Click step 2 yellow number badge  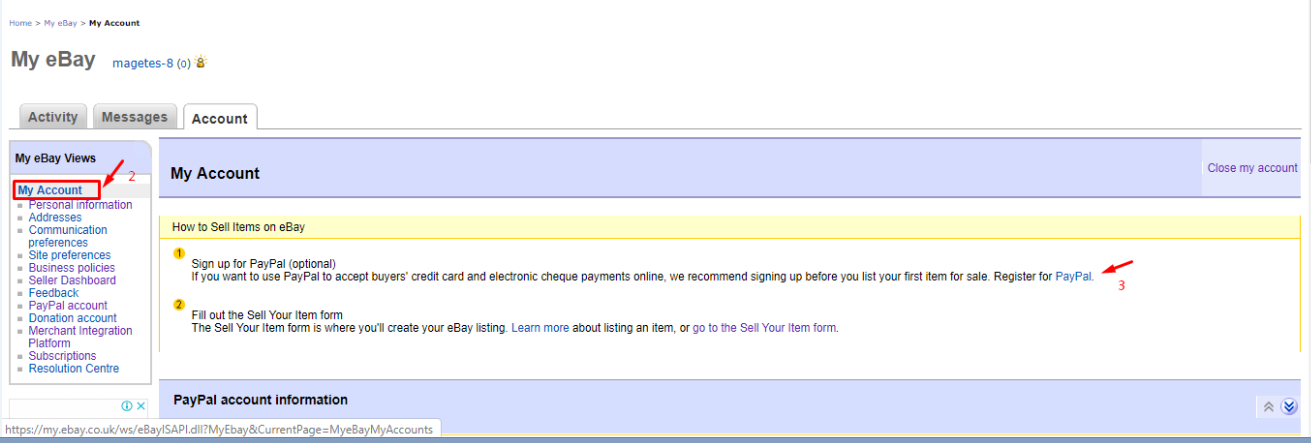179,305
